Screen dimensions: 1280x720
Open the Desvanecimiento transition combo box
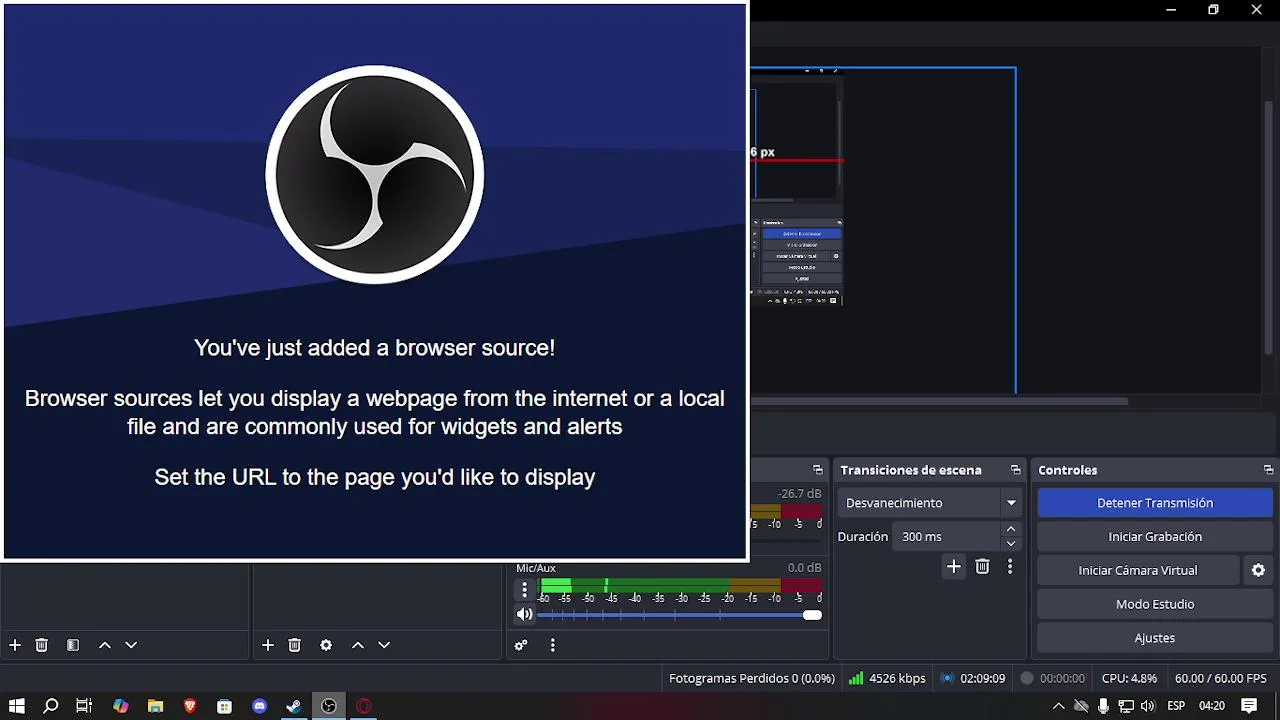point(929,503)
